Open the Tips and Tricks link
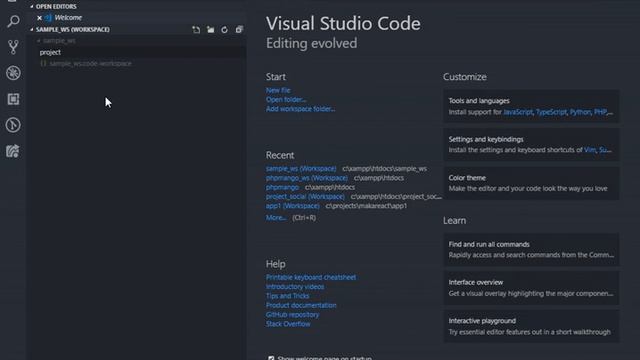Screen dimensions: 640x360 288,296
